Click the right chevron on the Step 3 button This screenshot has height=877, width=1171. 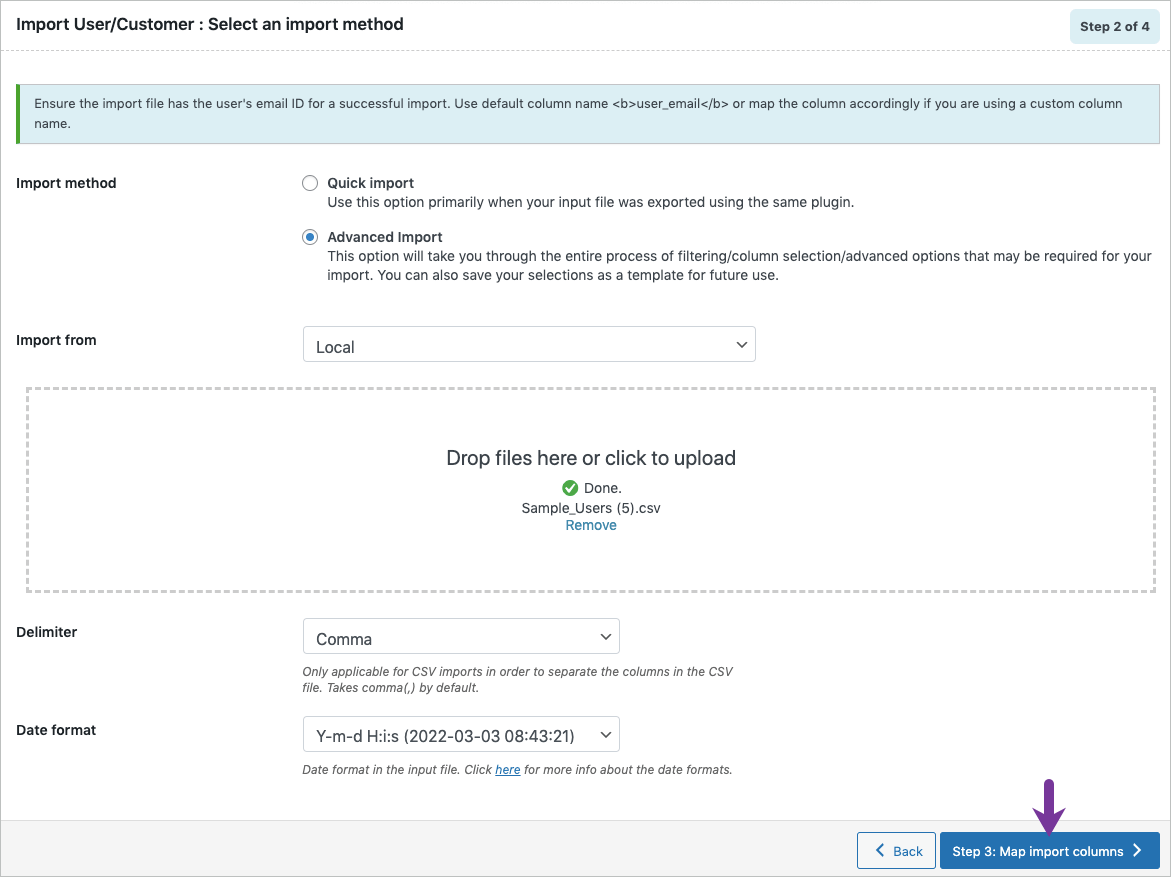coord(1141,850)
